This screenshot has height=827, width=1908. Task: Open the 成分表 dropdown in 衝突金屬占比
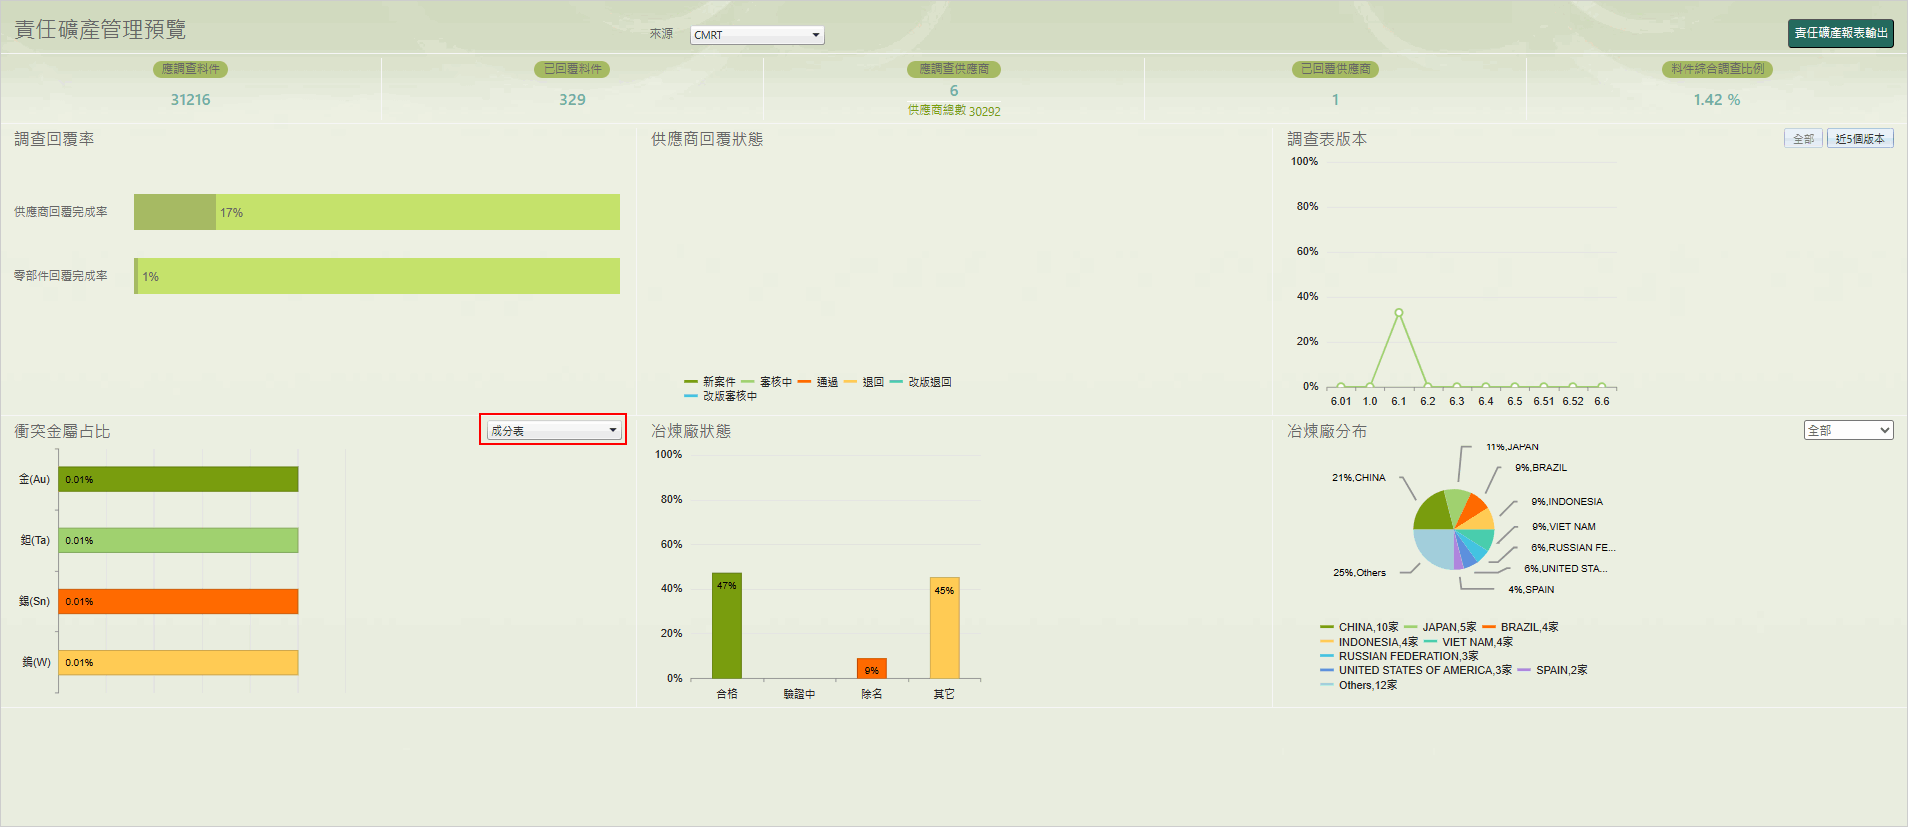coord(553,430)
